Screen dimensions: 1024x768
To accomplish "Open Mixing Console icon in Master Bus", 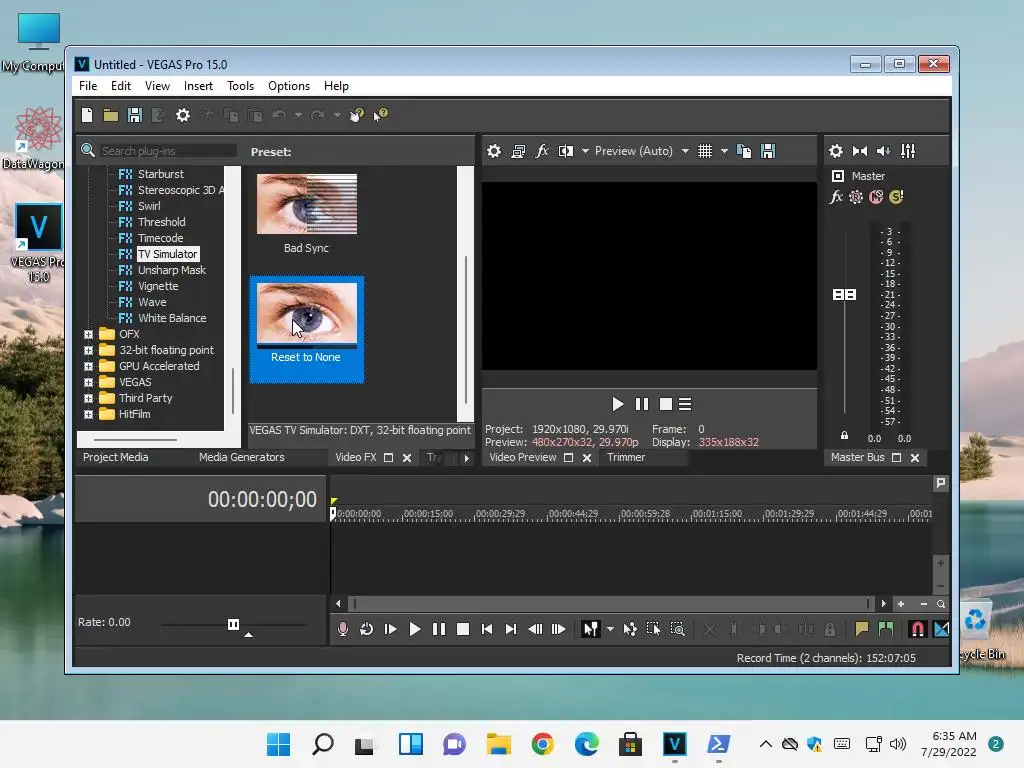I will click(x=908, y=152).
